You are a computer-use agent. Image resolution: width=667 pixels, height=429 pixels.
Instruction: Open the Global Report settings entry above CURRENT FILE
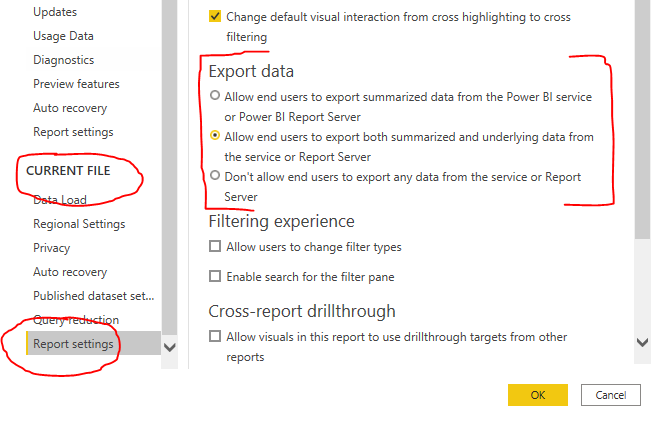tap(73, 132)
